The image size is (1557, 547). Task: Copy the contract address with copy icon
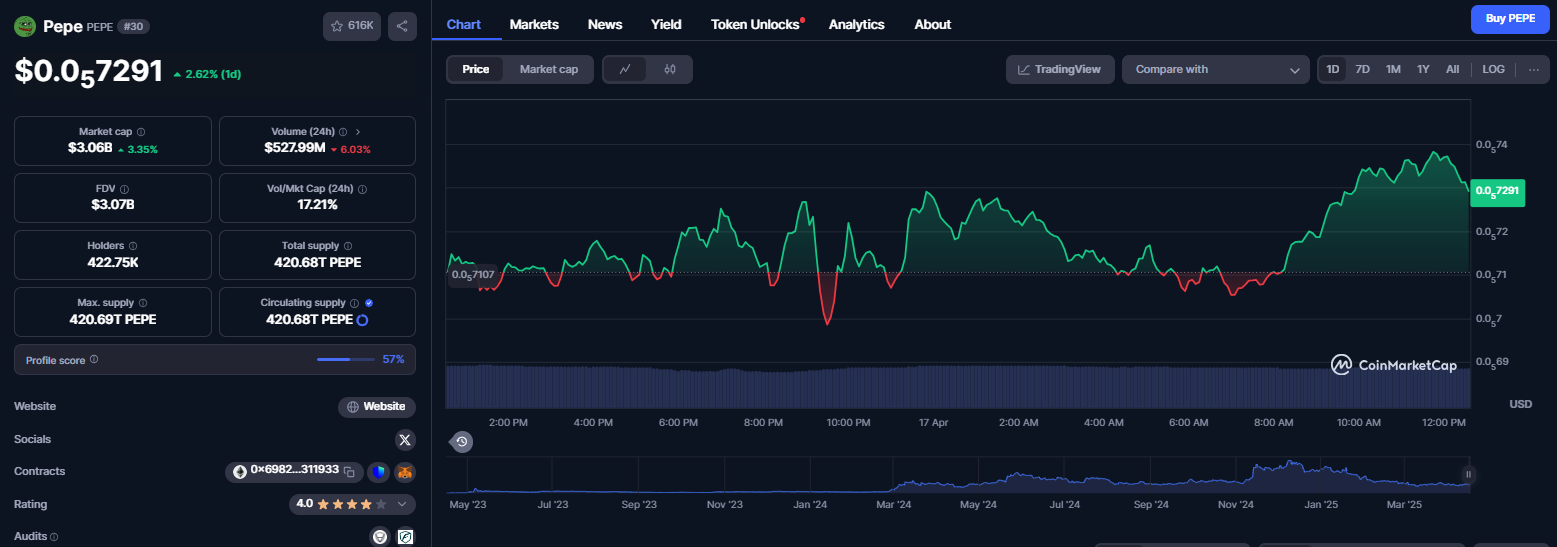coord(350,471)
